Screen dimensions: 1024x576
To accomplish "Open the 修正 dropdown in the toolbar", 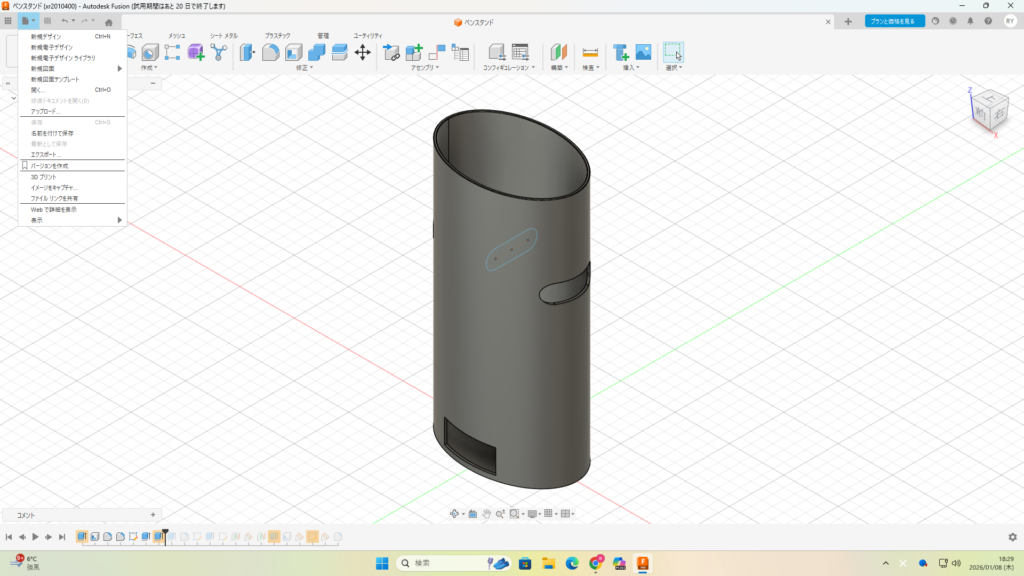I will coord(303,68).
